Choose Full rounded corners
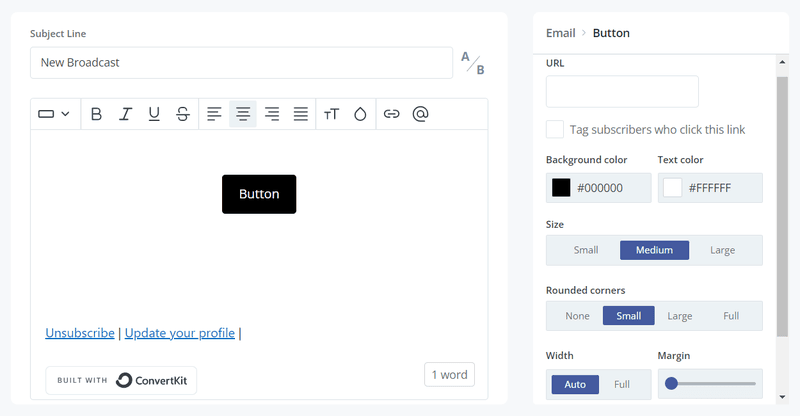 [731, 316]
